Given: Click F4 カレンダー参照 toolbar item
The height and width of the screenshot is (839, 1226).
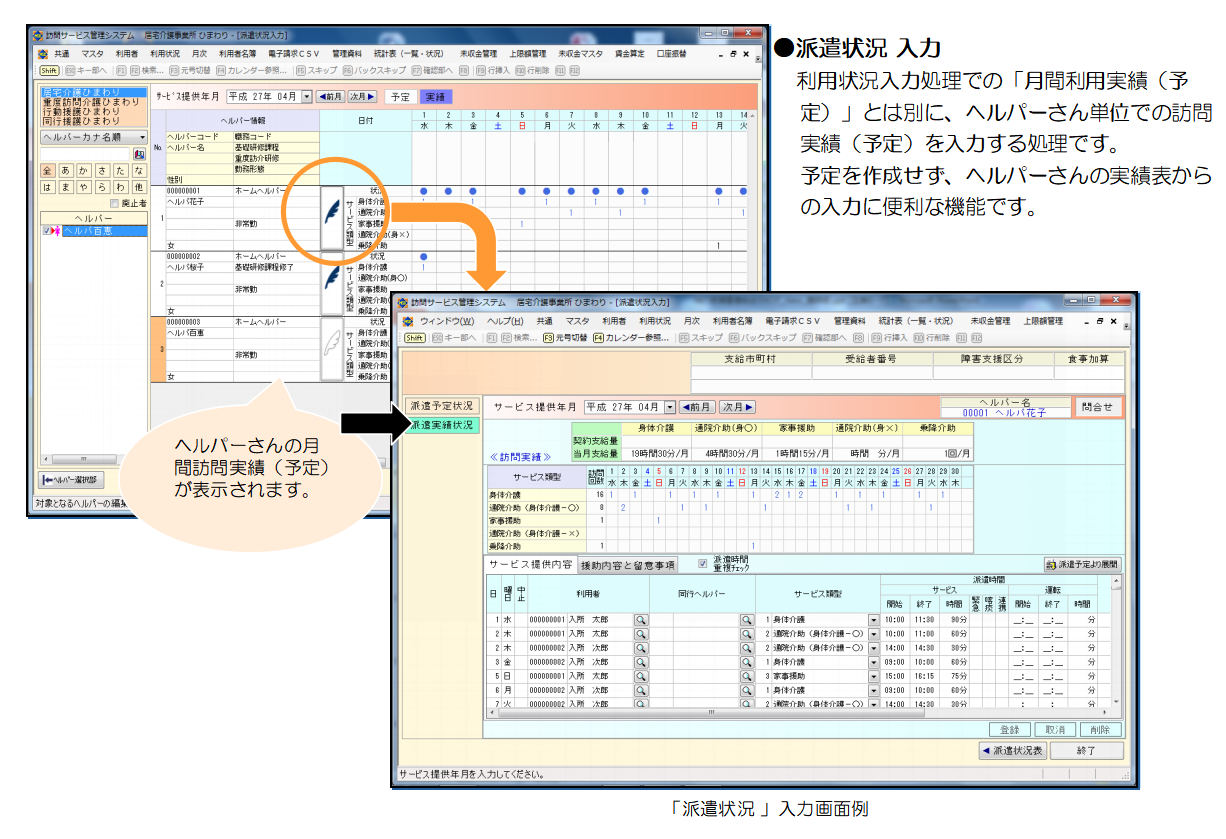Looking at the screenshot, I should coord(631,338).
